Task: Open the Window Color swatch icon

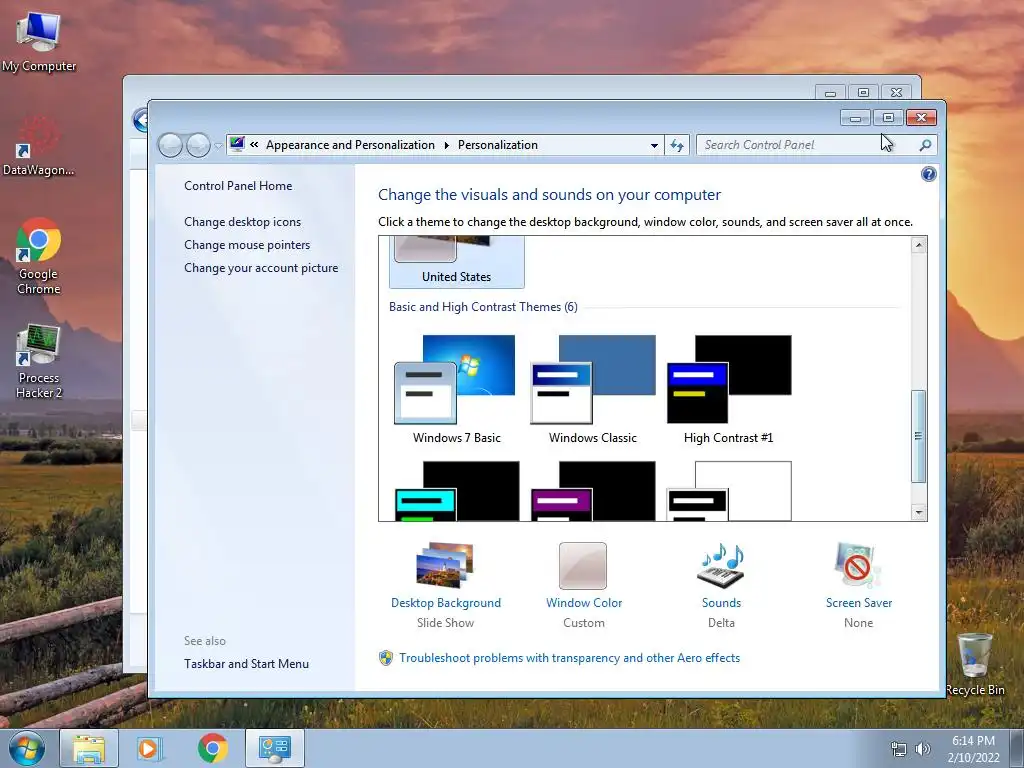Action: click(583, 566)
